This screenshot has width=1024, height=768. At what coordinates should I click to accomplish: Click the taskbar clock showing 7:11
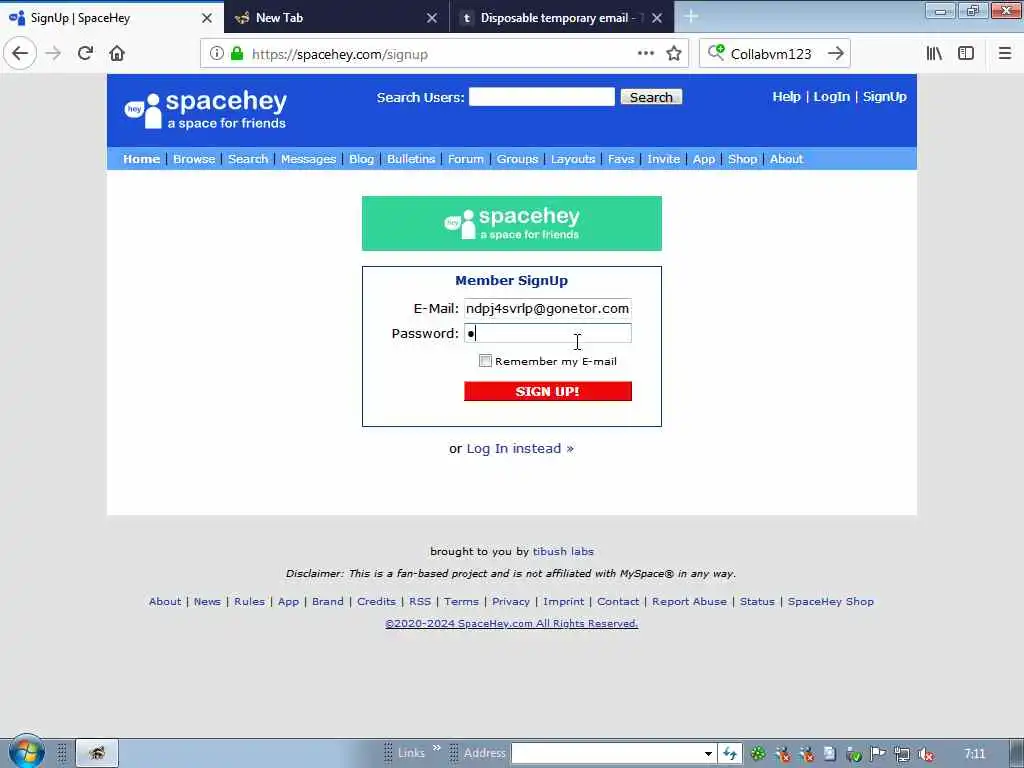(974, 754)
